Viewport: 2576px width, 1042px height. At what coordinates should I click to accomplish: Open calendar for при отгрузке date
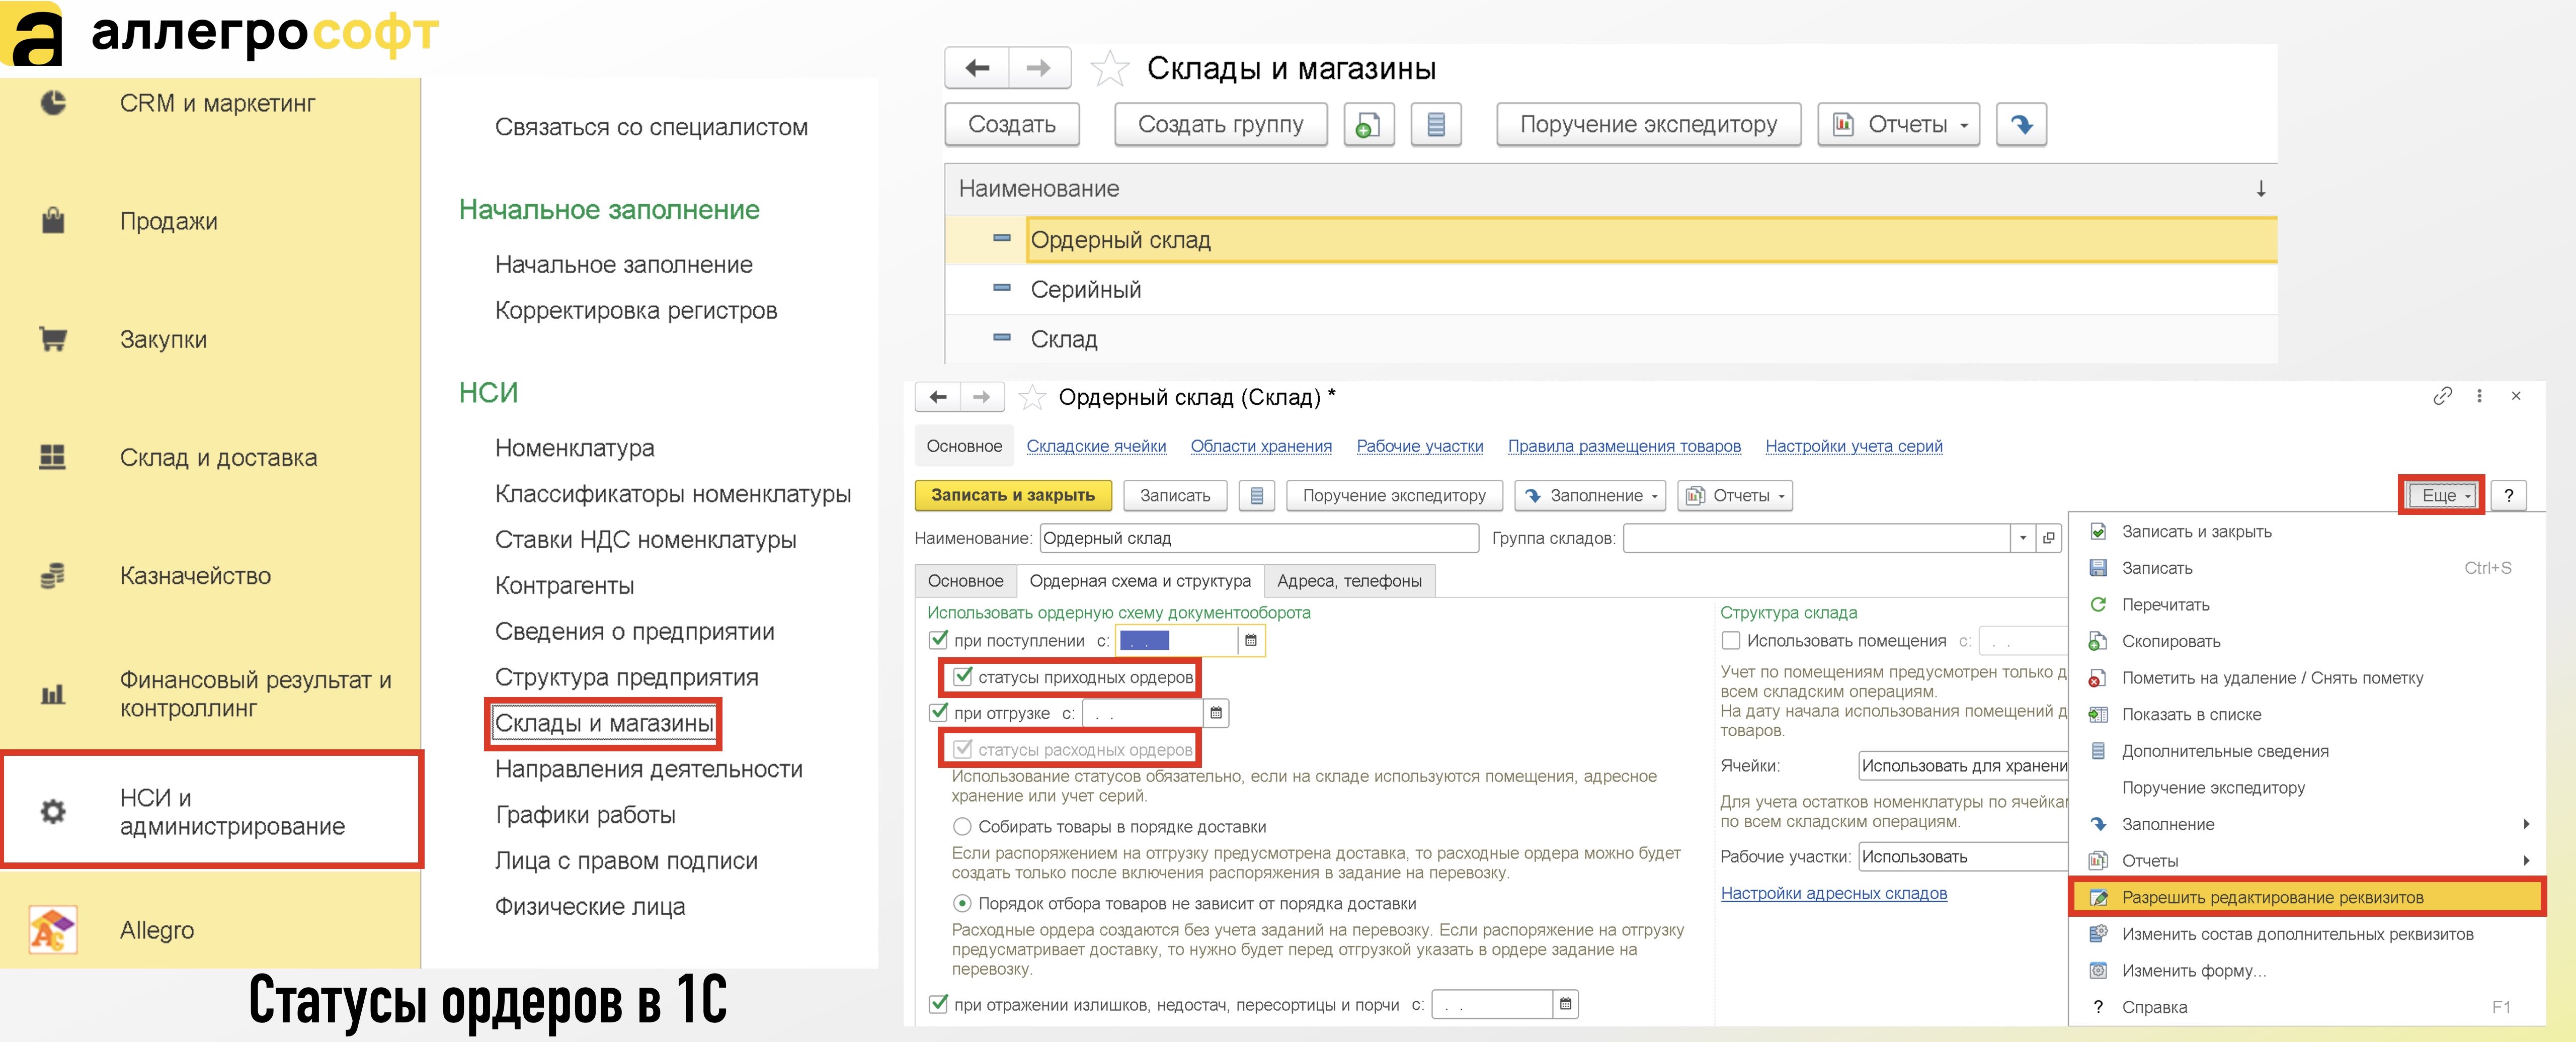[x=1216, y=713]
